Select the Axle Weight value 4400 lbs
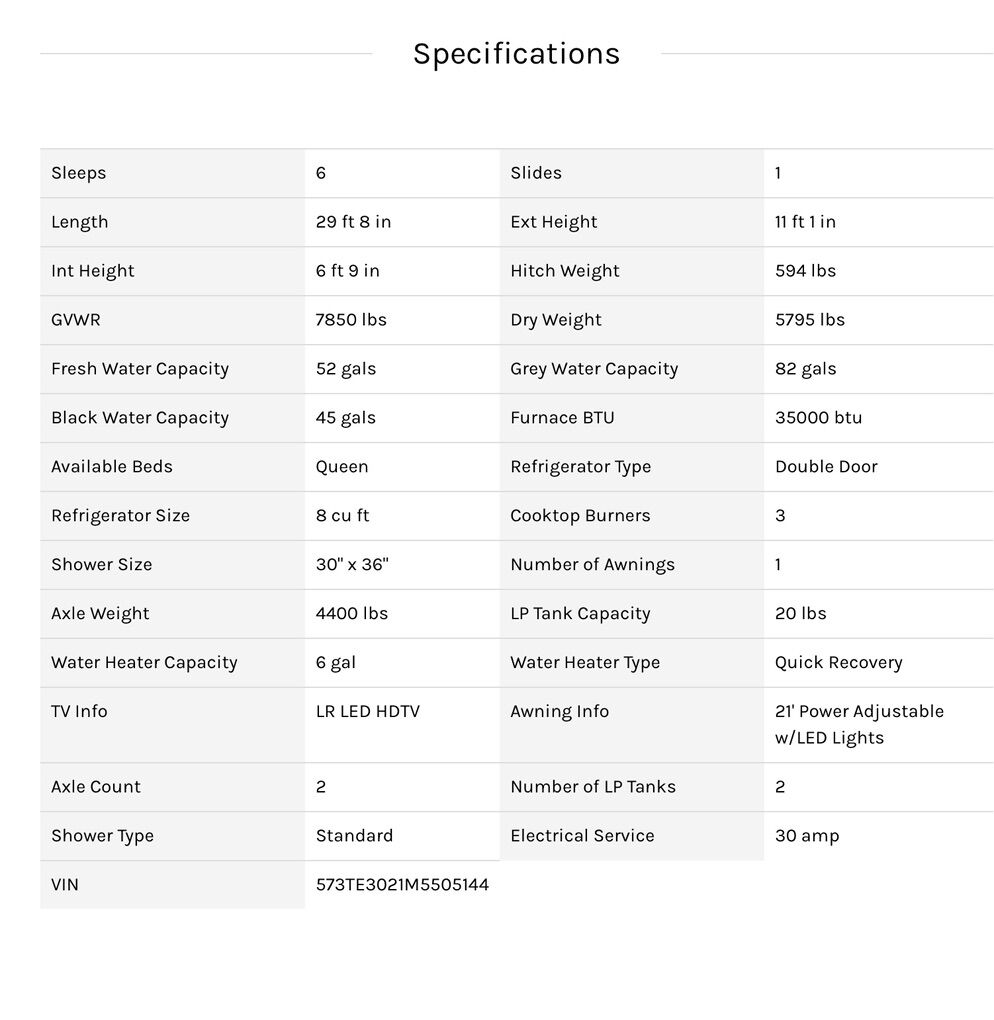Viewport: 994px width, 1020px height. [351, 614]
